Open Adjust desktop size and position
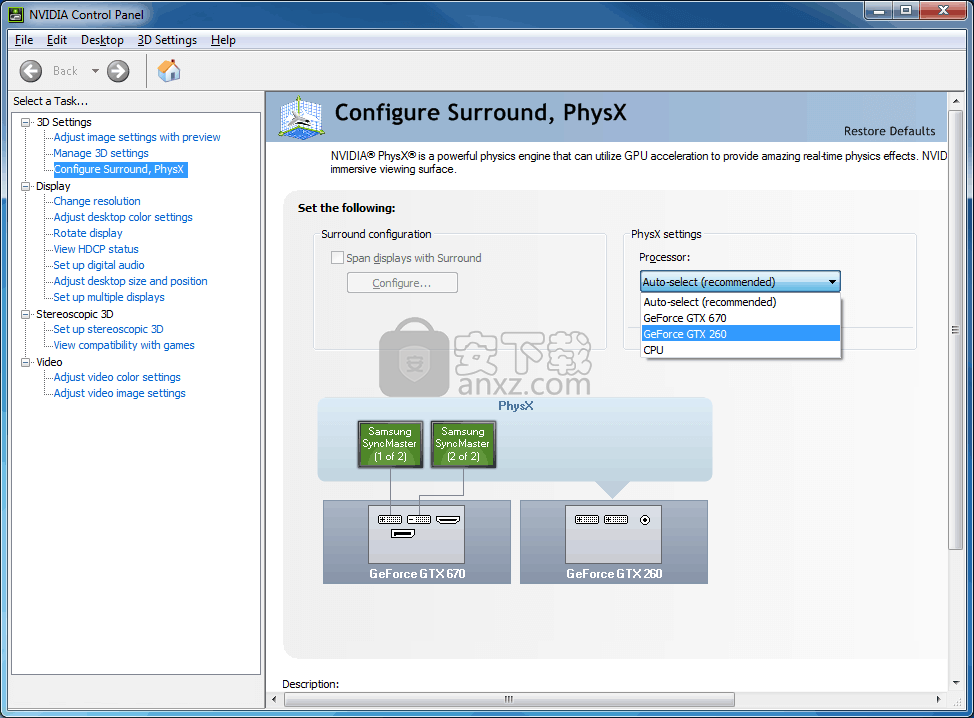Image resolution: width=974 pixels, height=718 pixels. 130,281
